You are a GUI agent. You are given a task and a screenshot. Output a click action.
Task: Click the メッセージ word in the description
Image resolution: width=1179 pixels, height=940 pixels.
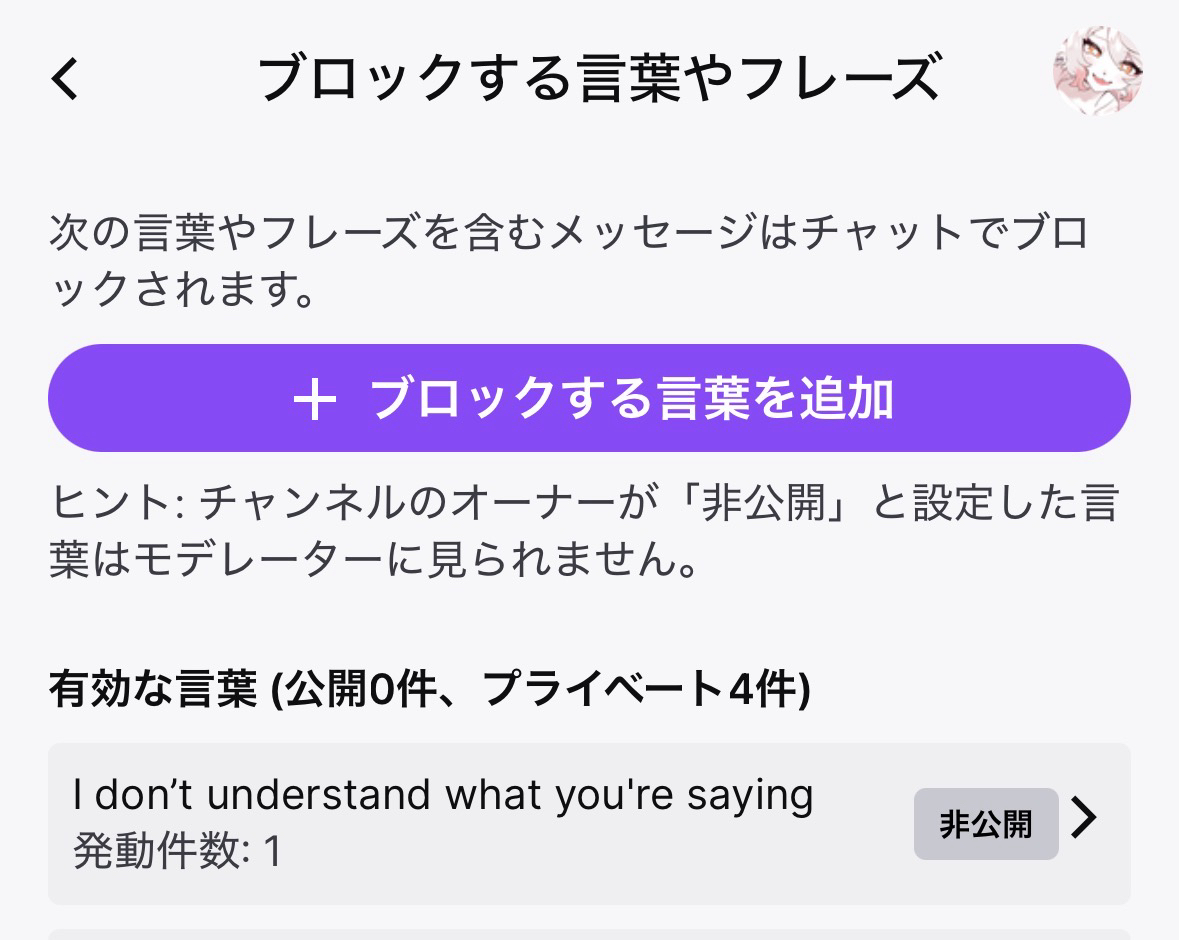[647, 237]
